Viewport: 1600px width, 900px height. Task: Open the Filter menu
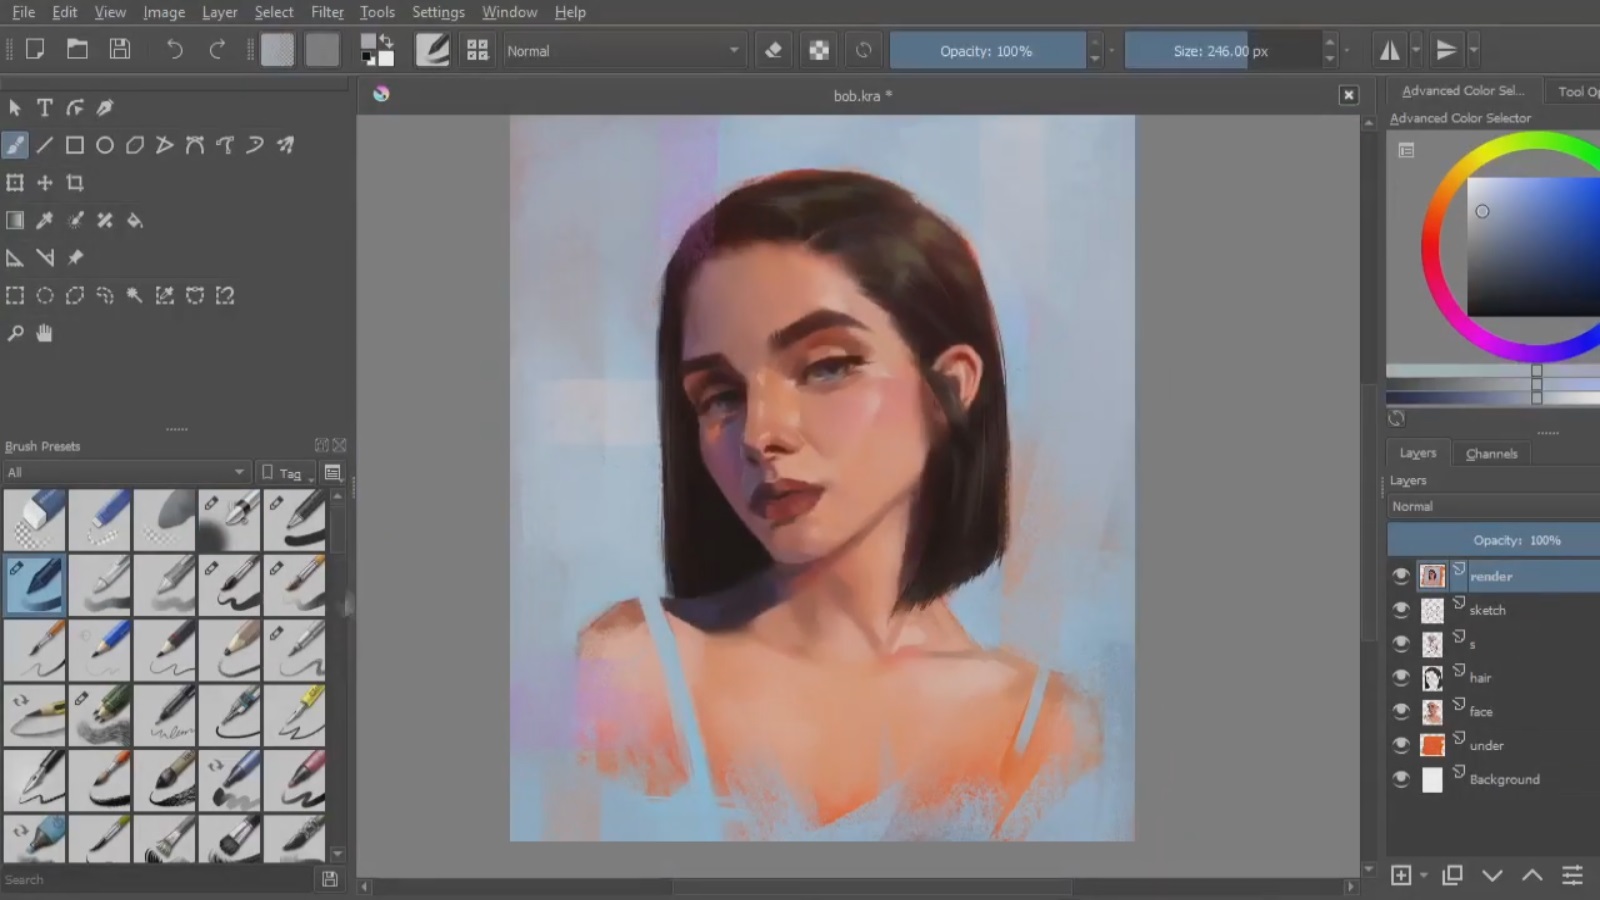(327, 12)
